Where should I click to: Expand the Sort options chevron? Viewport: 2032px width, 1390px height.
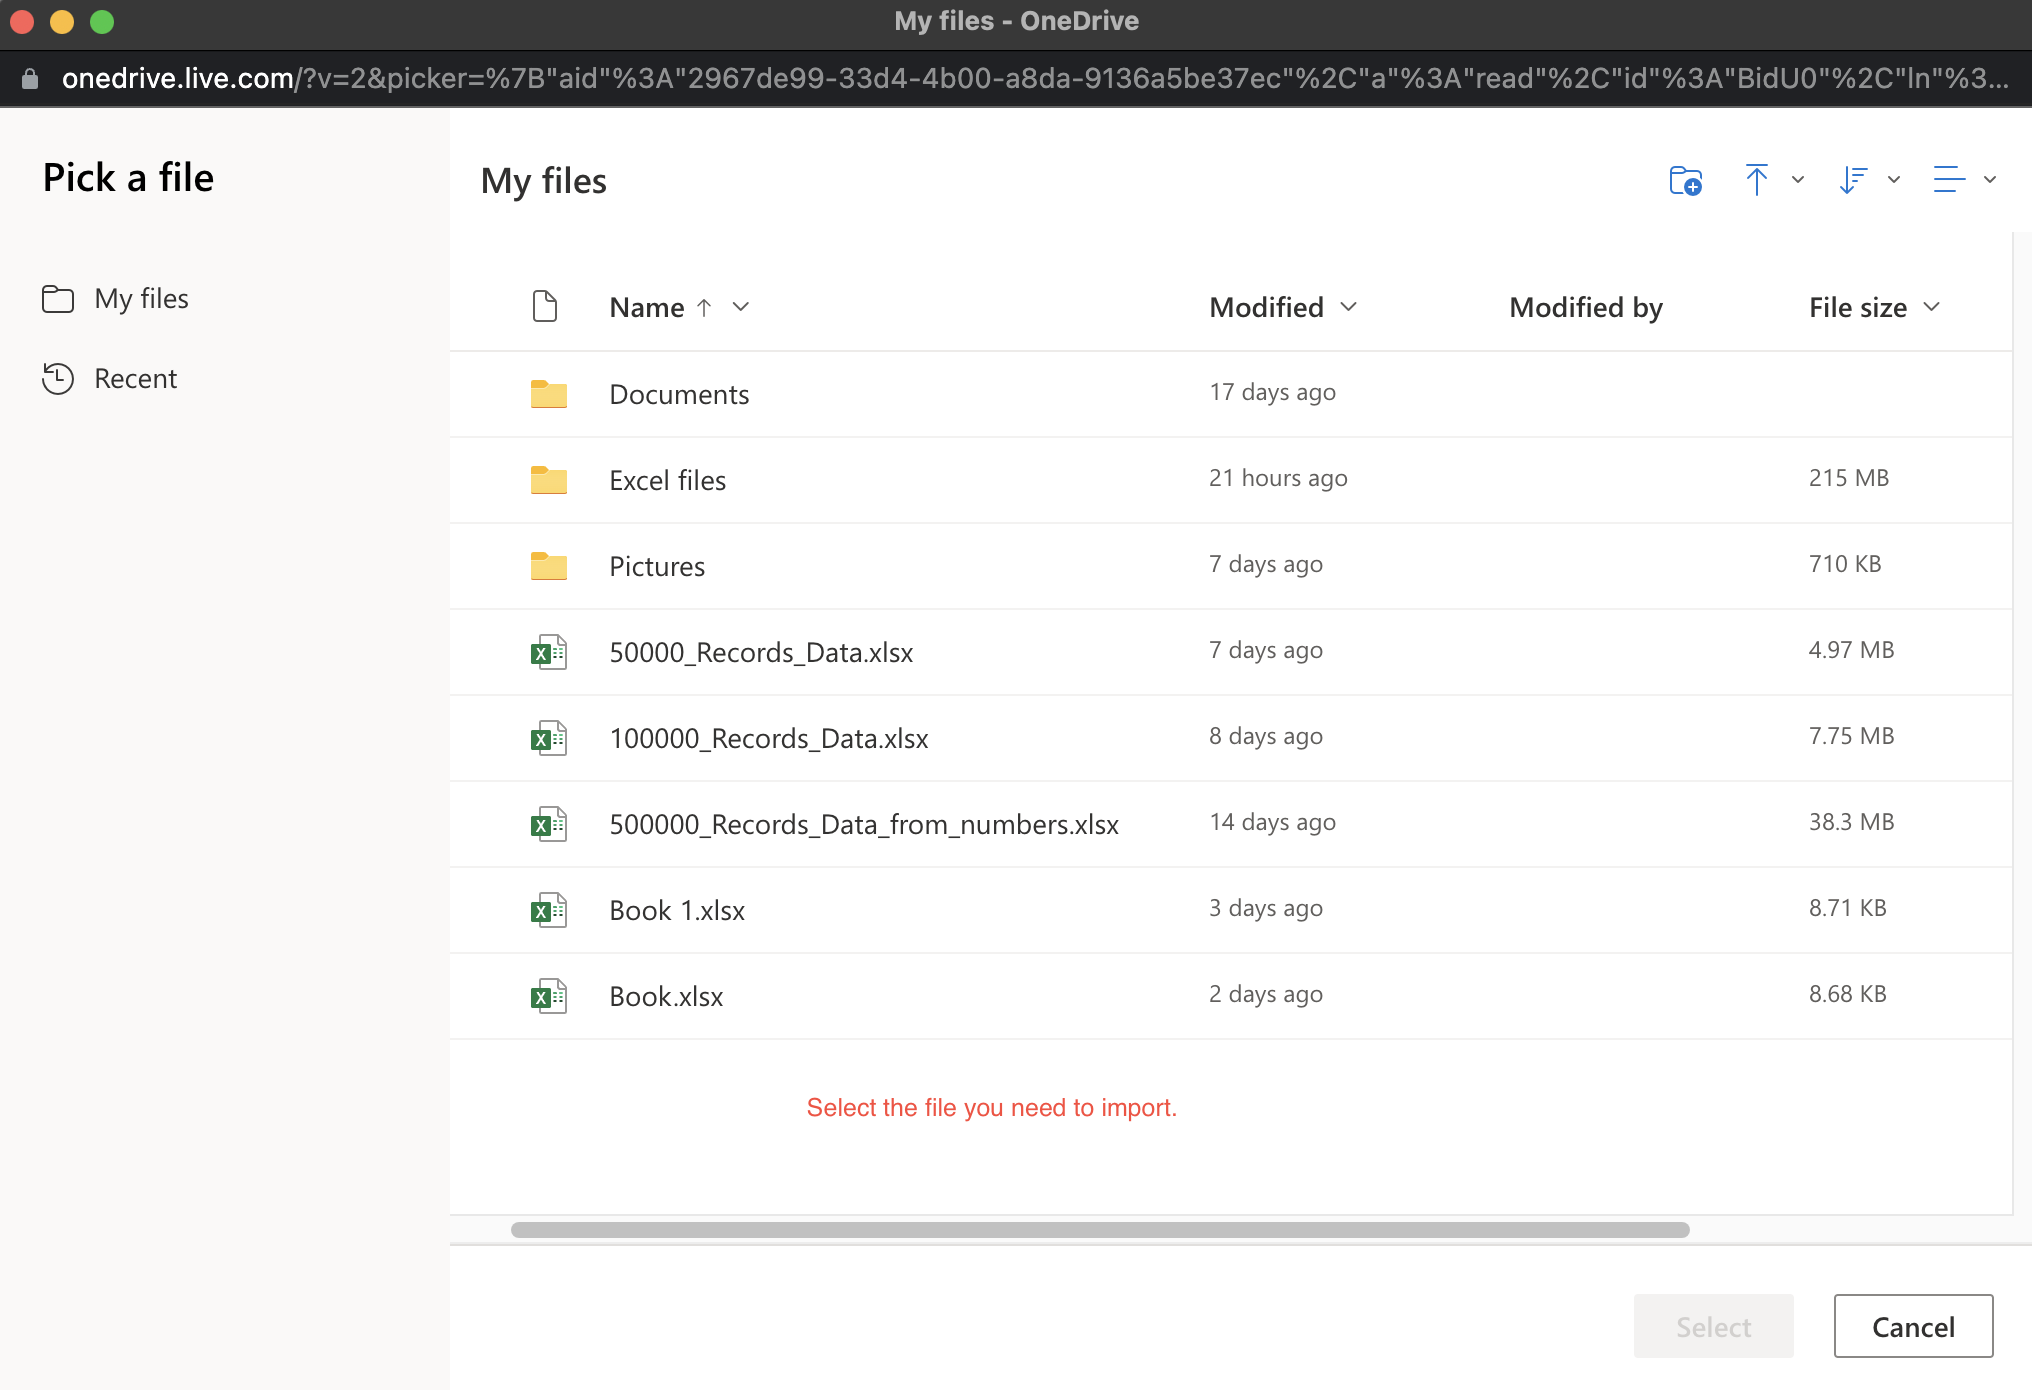pyautogui.click(x=1894, y=180)
